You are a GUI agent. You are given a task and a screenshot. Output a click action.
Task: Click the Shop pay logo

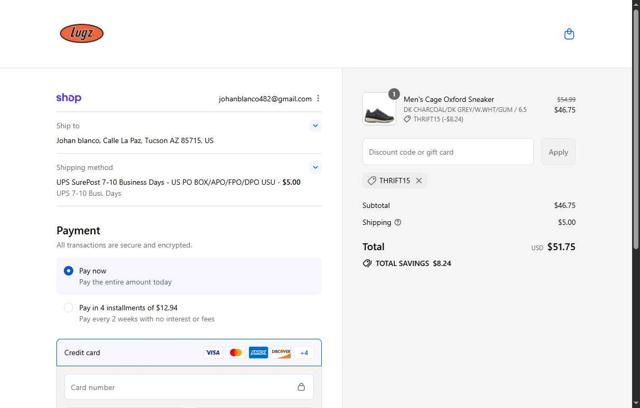69,98
